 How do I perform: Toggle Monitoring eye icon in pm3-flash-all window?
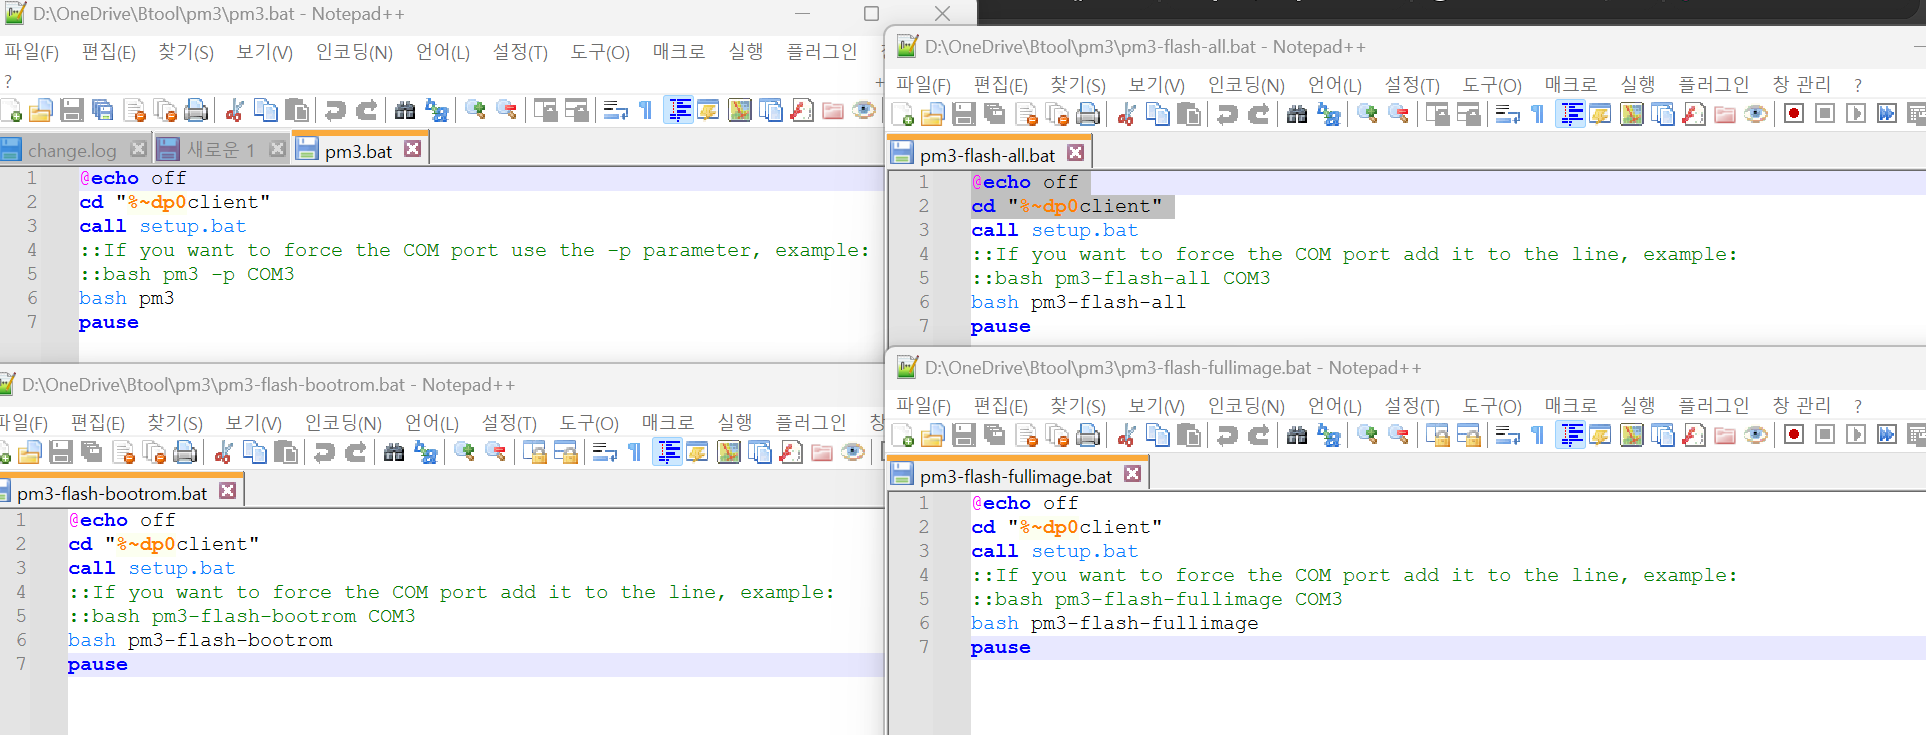pyautogui.click(x=1756, y=114)
